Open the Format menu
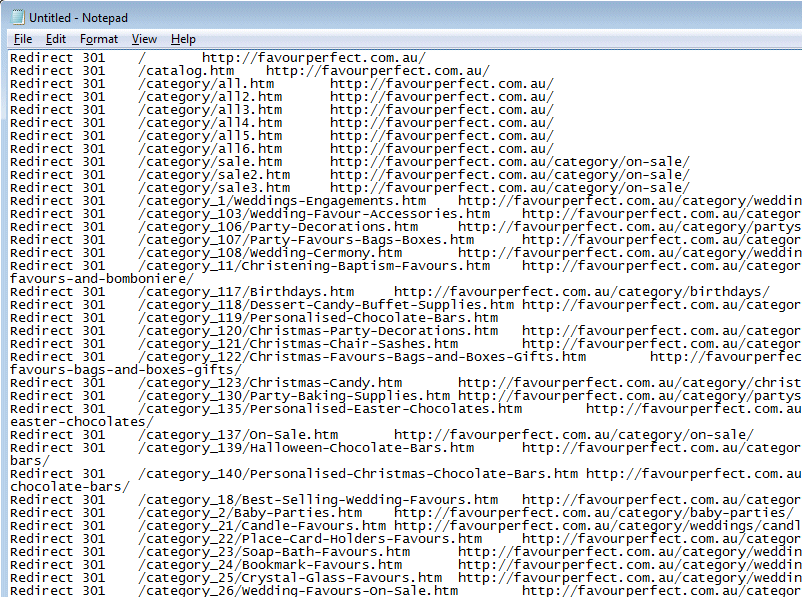Viewport: 802px width, 597px height. [99, 39]
